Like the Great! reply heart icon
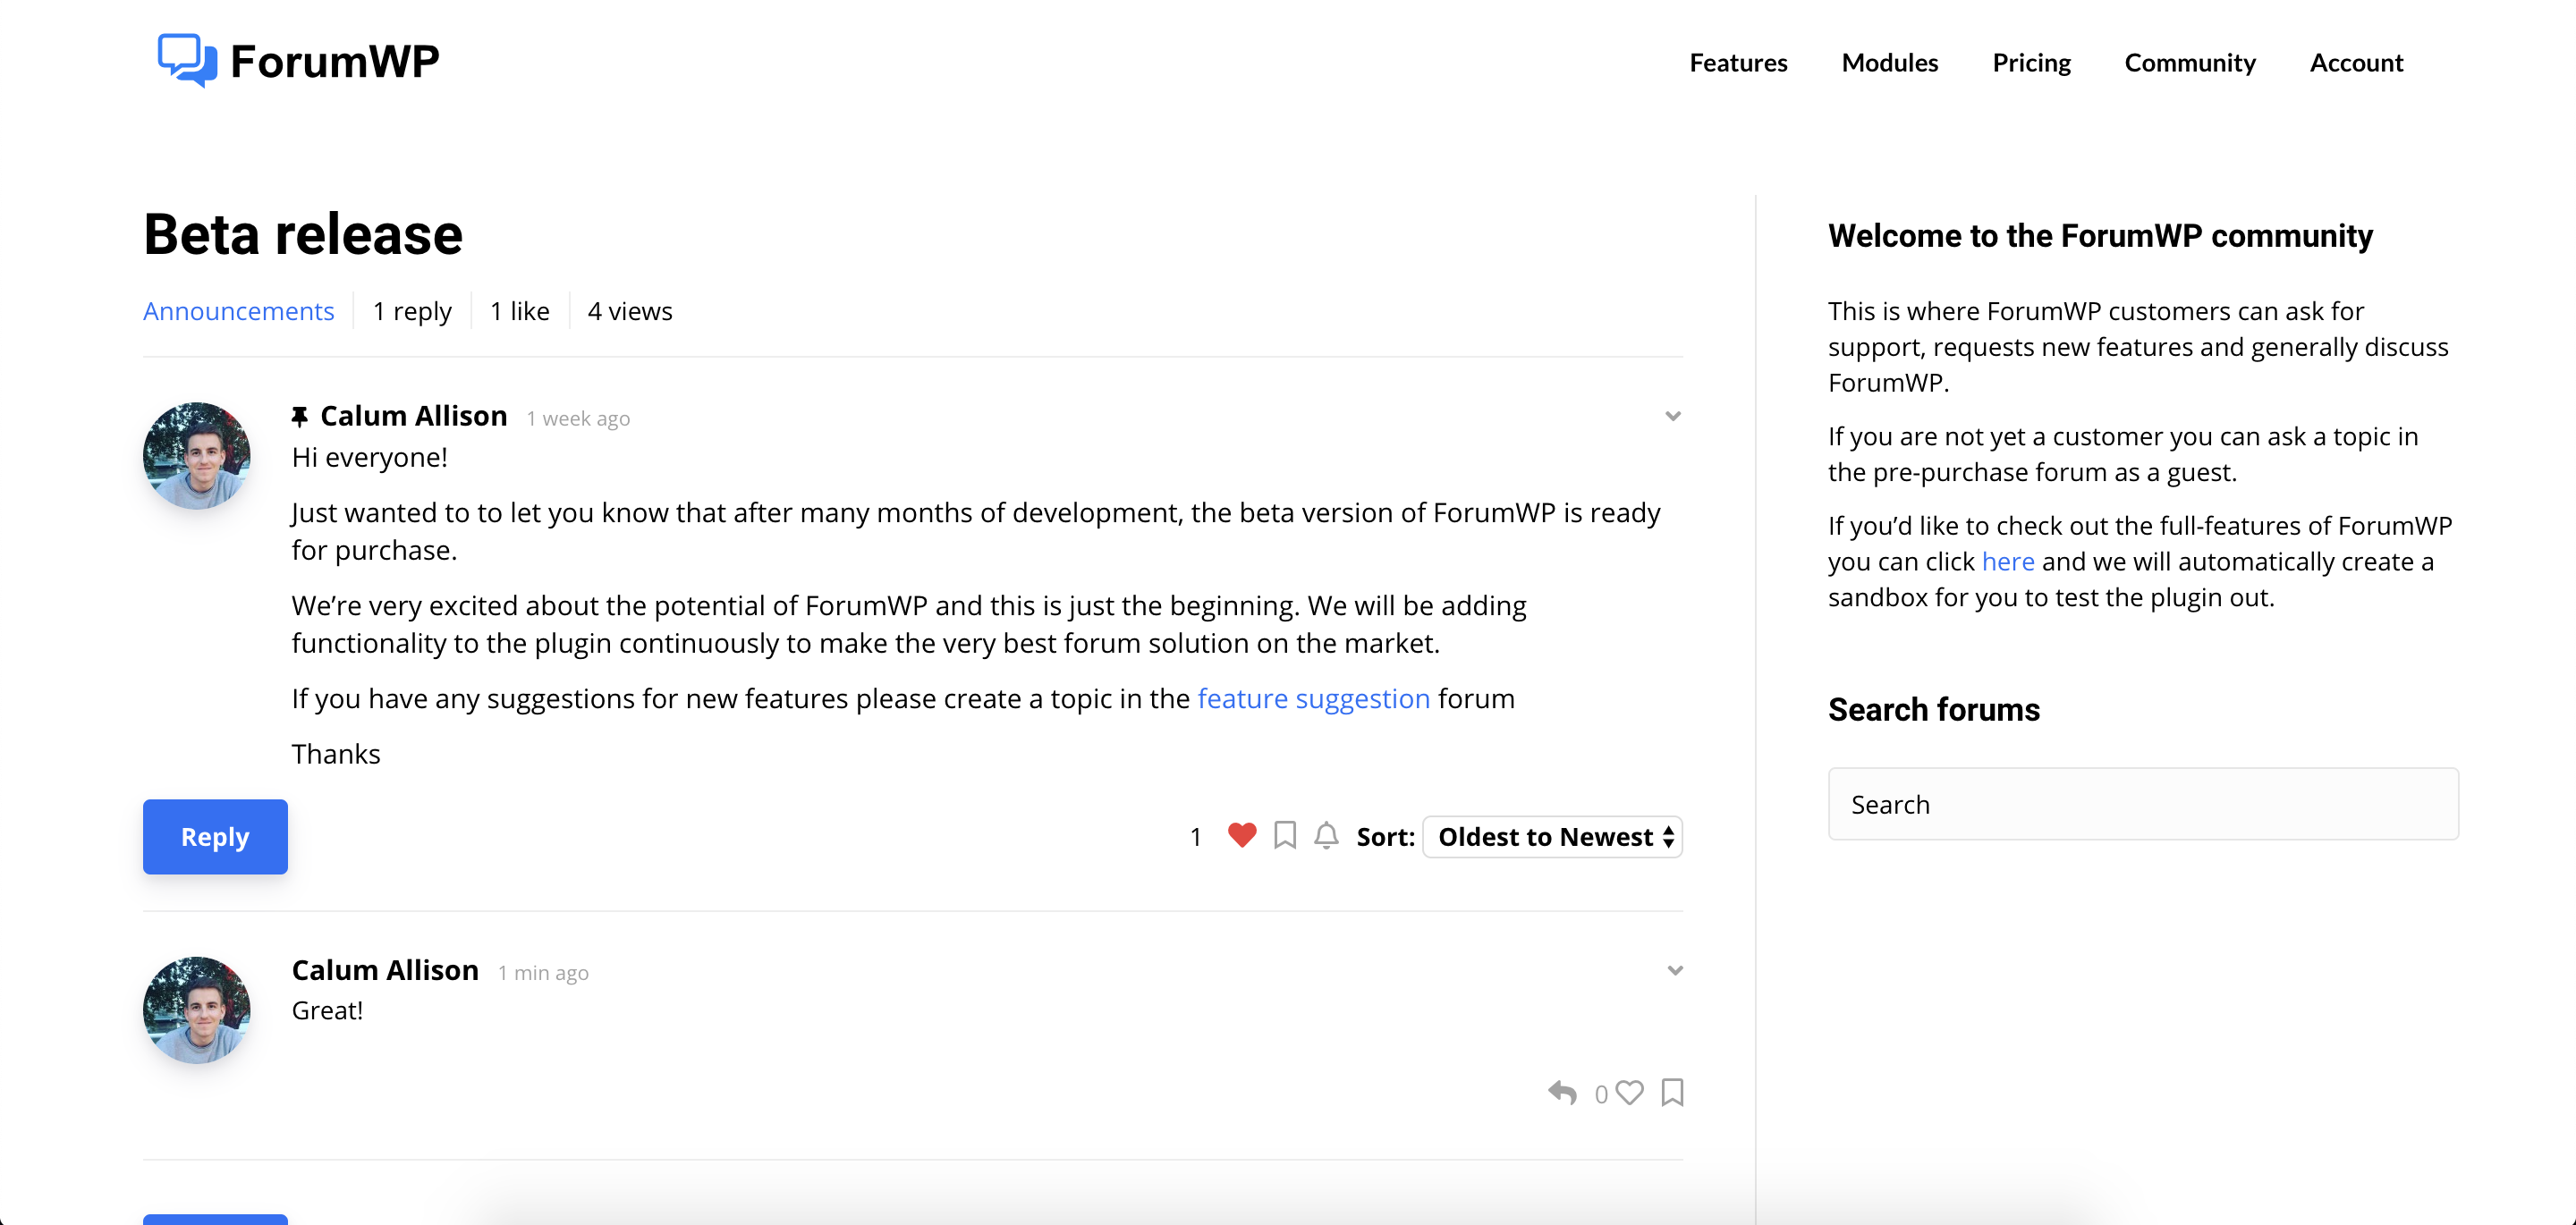The width and height of the screenshot is (2576, 1225). click(x=1629, y=1092)
